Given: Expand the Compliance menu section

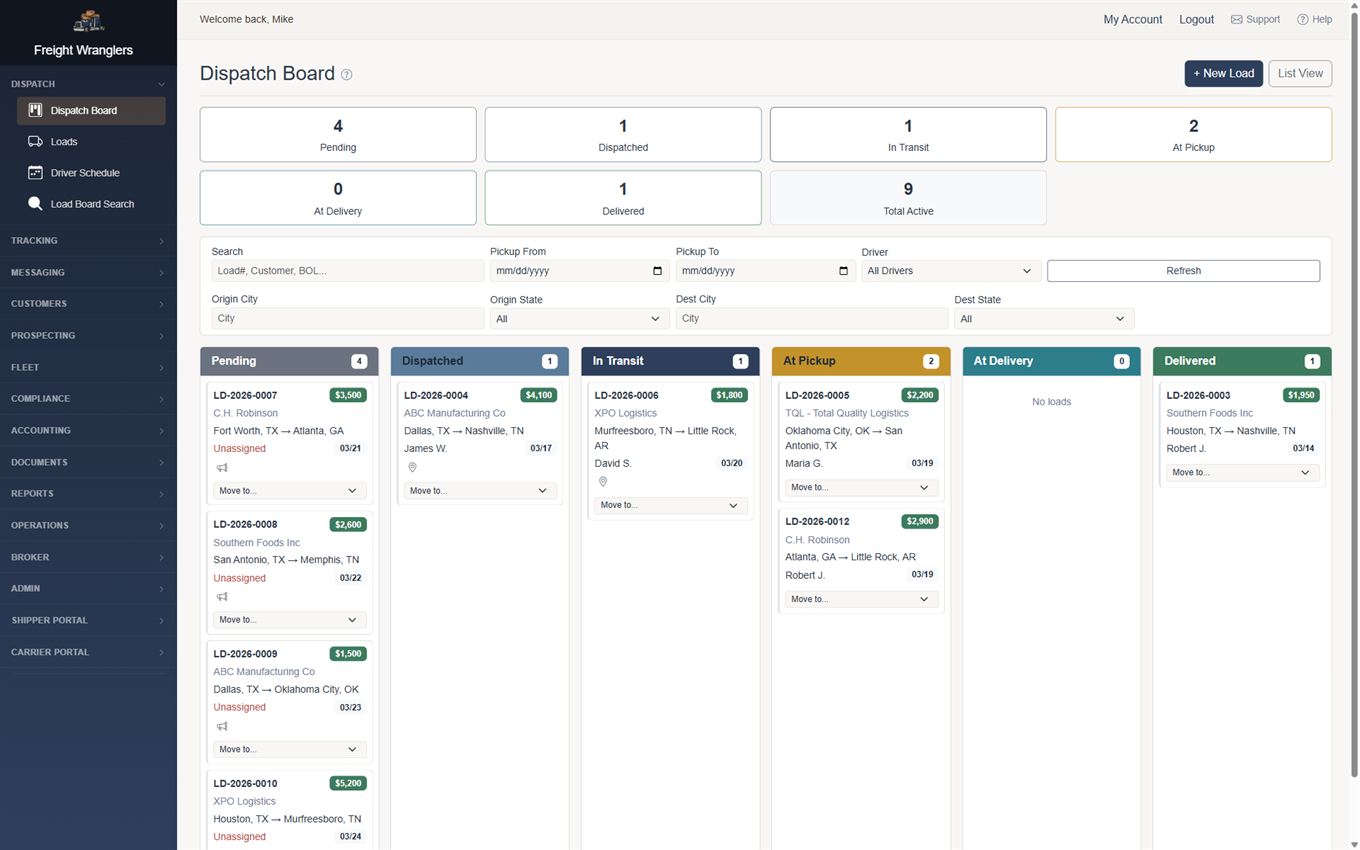Looking at the screenshot, I should (88, 399).
